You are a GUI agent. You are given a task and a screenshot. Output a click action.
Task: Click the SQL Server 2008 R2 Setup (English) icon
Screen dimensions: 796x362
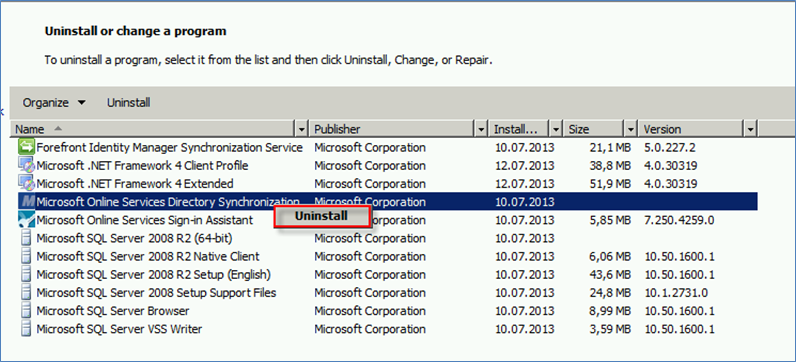(x=26, y=275)
